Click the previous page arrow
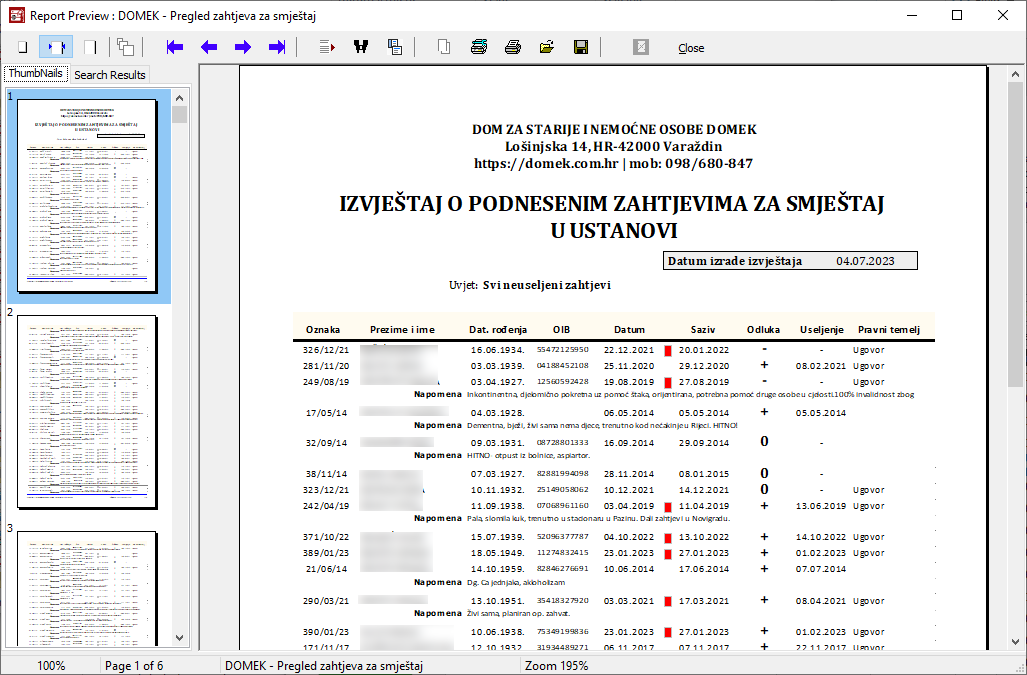This screenshot has width=1027, height=675. tap(209, 47)
